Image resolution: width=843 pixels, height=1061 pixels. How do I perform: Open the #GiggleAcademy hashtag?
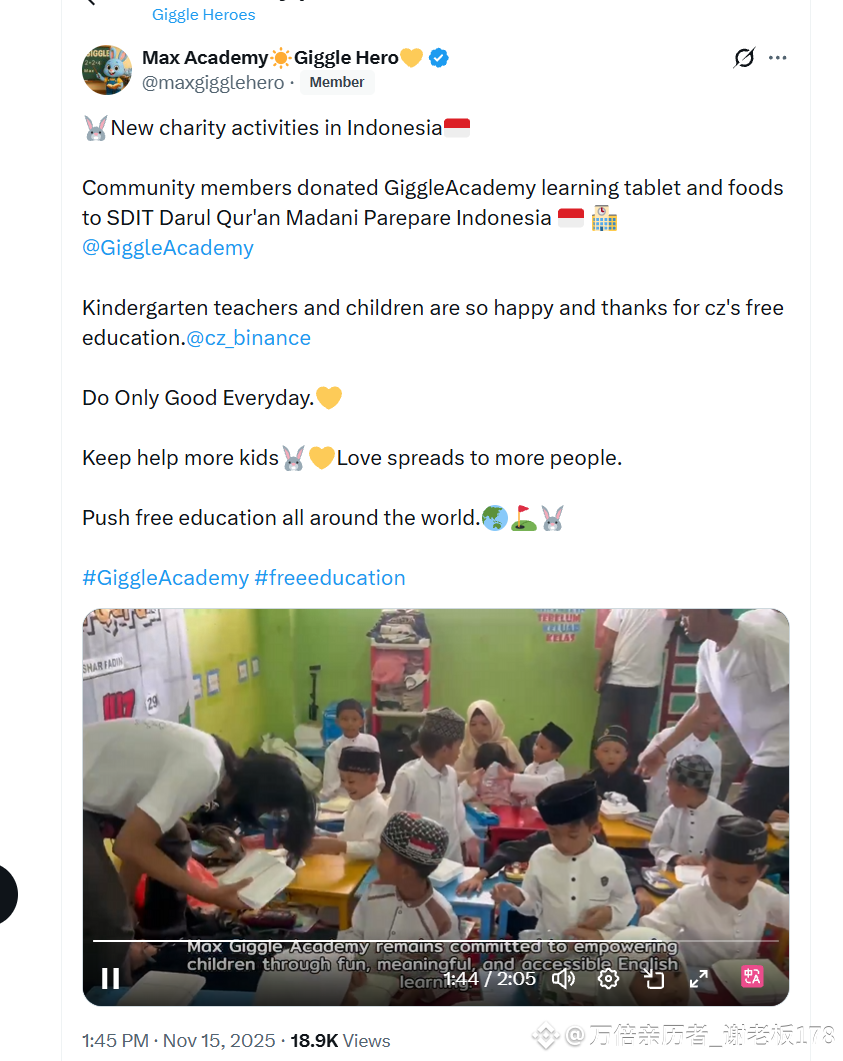click(x=166, y=578)
